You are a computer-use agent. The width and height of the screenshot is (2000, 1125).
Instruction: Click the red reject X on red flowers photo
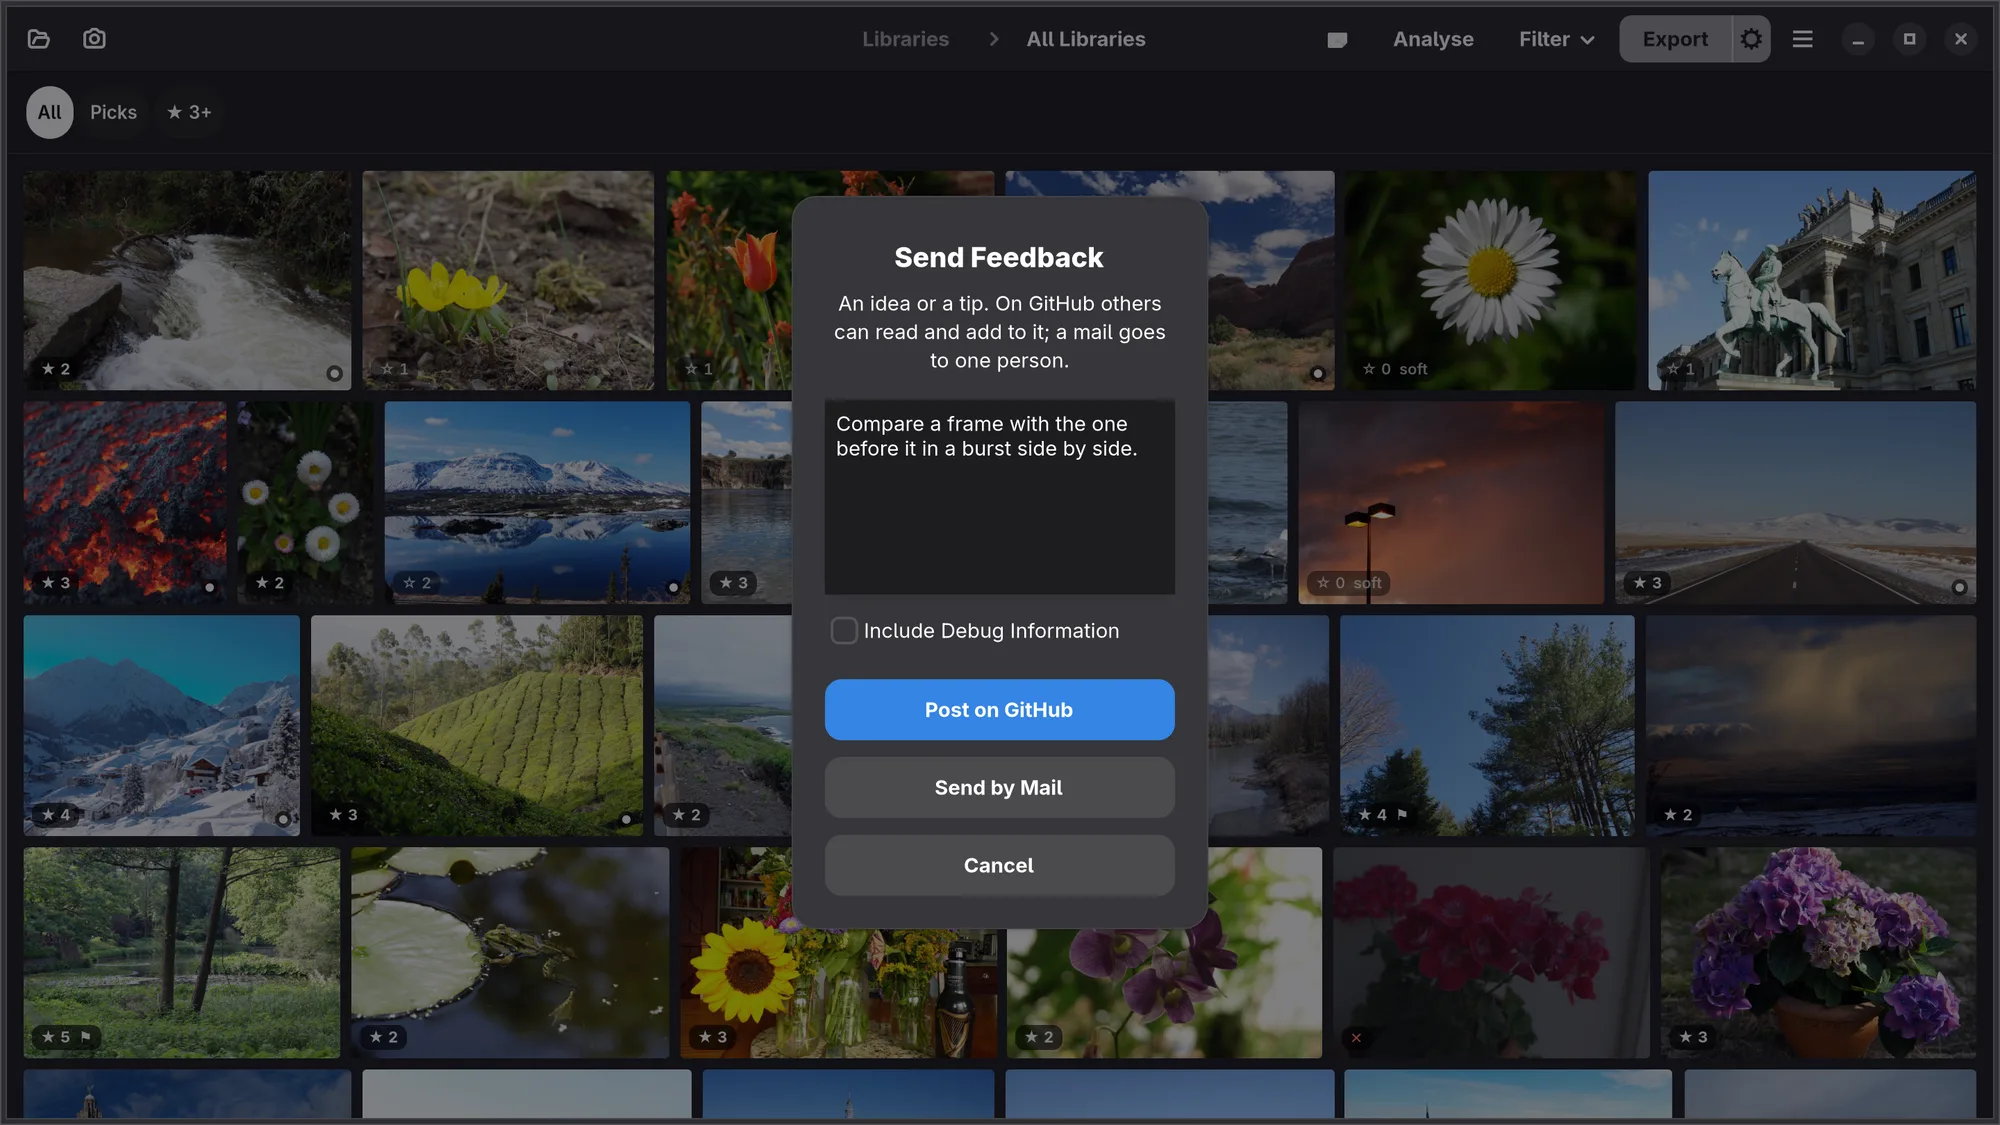(1356, 1038)
